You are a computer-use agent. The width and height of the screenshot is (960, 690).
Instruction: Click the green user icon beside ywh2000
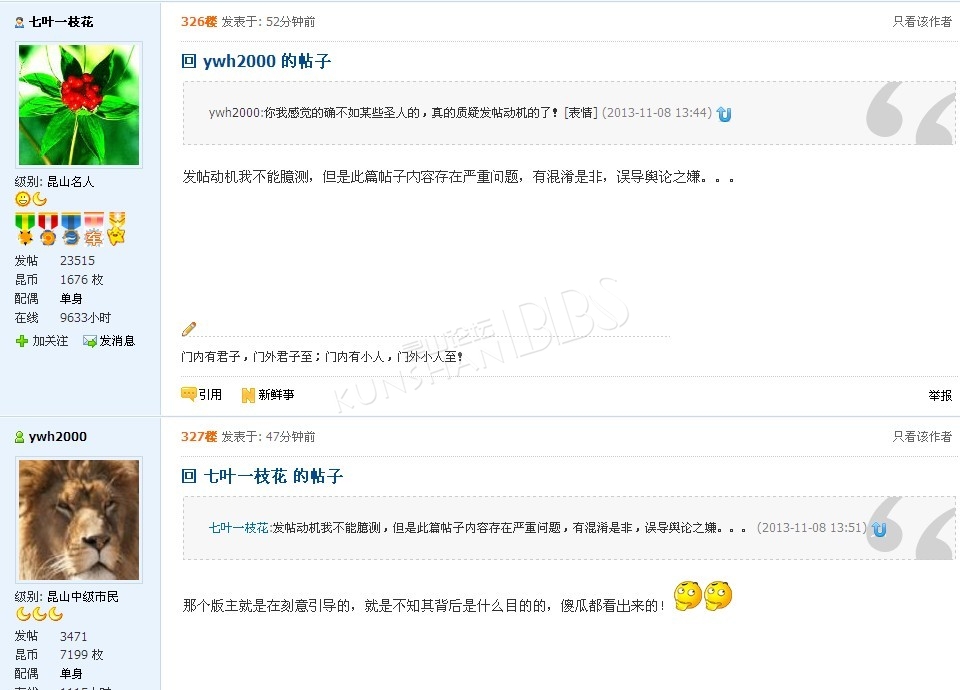(x=20, y=437)
